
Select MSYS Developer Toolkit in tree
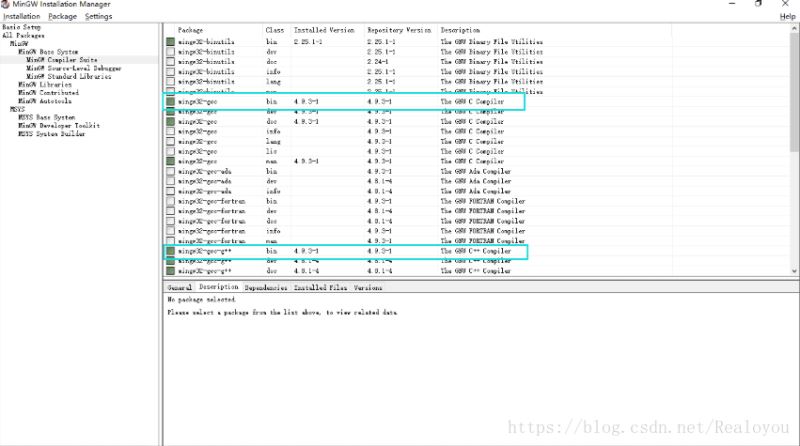click(59, 126)
